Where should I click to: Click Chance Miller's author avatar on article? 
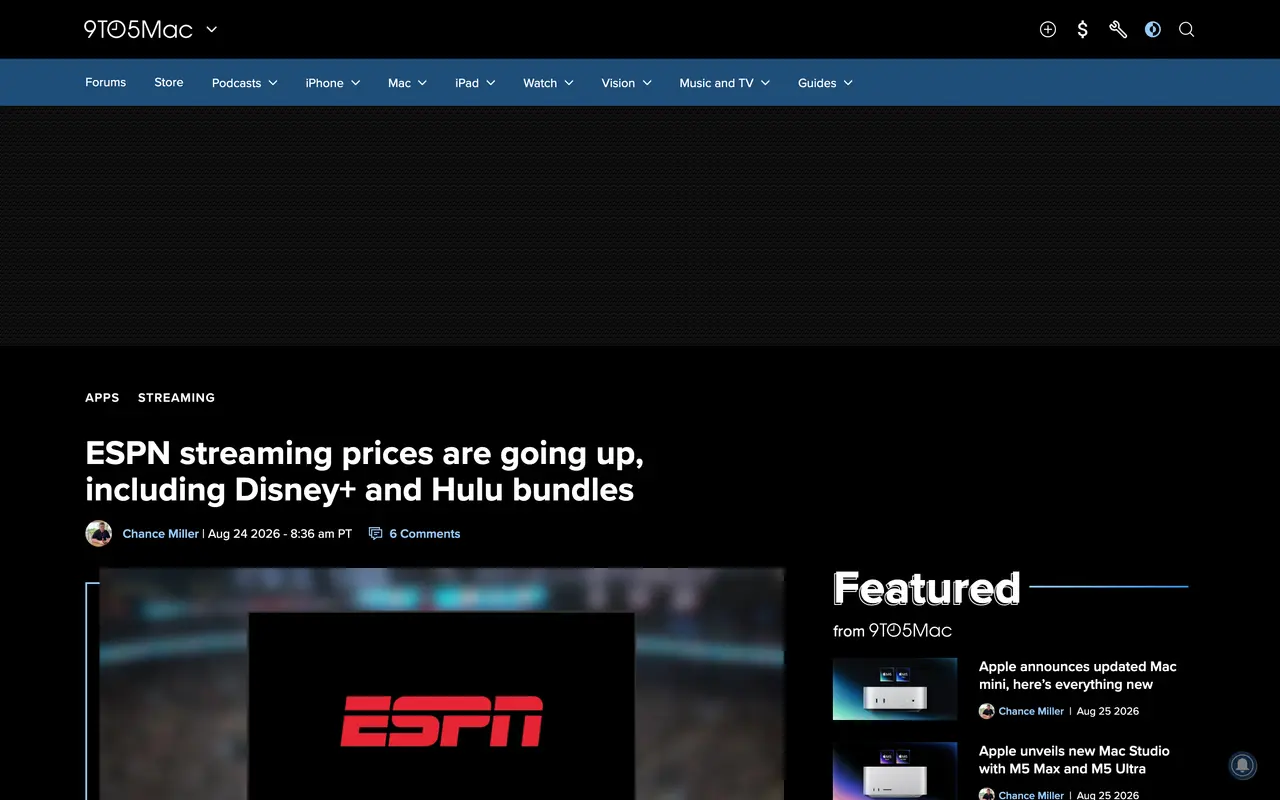point(98,533)
